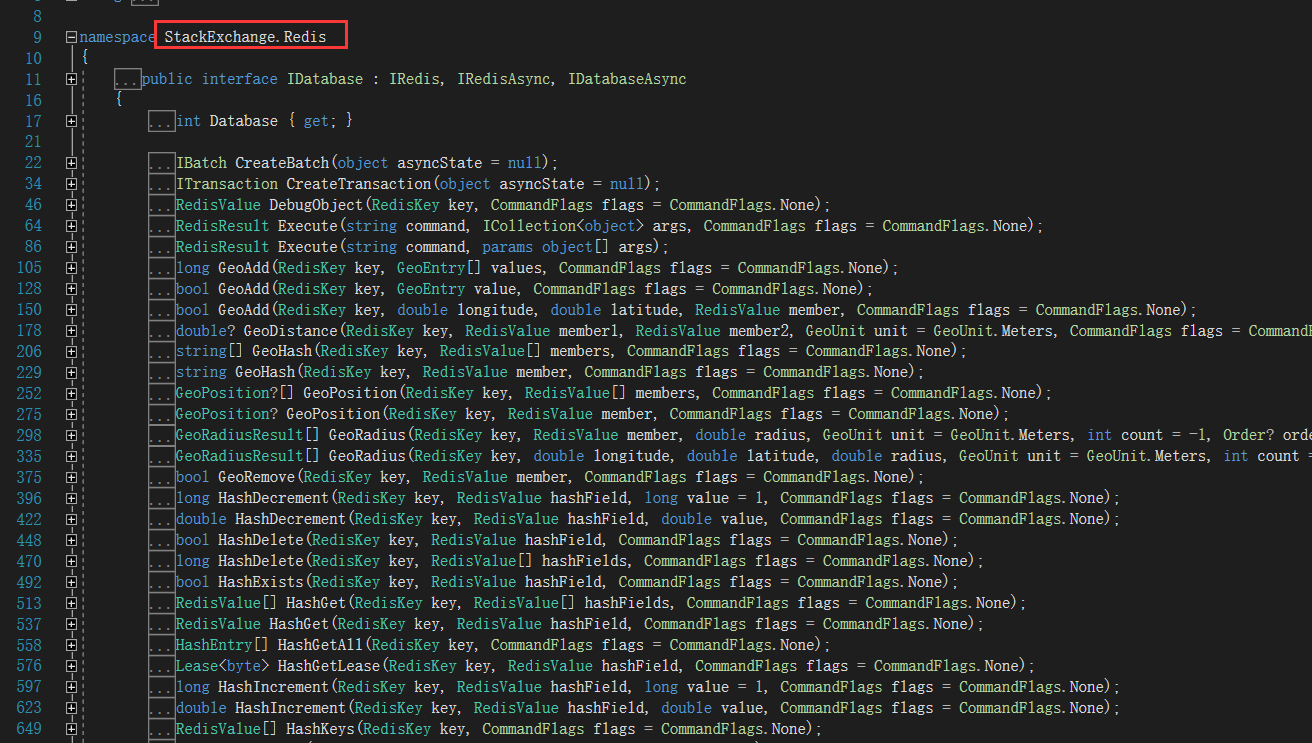Open ellipsis box on line 623 double HashIncrement

(161, 709)
